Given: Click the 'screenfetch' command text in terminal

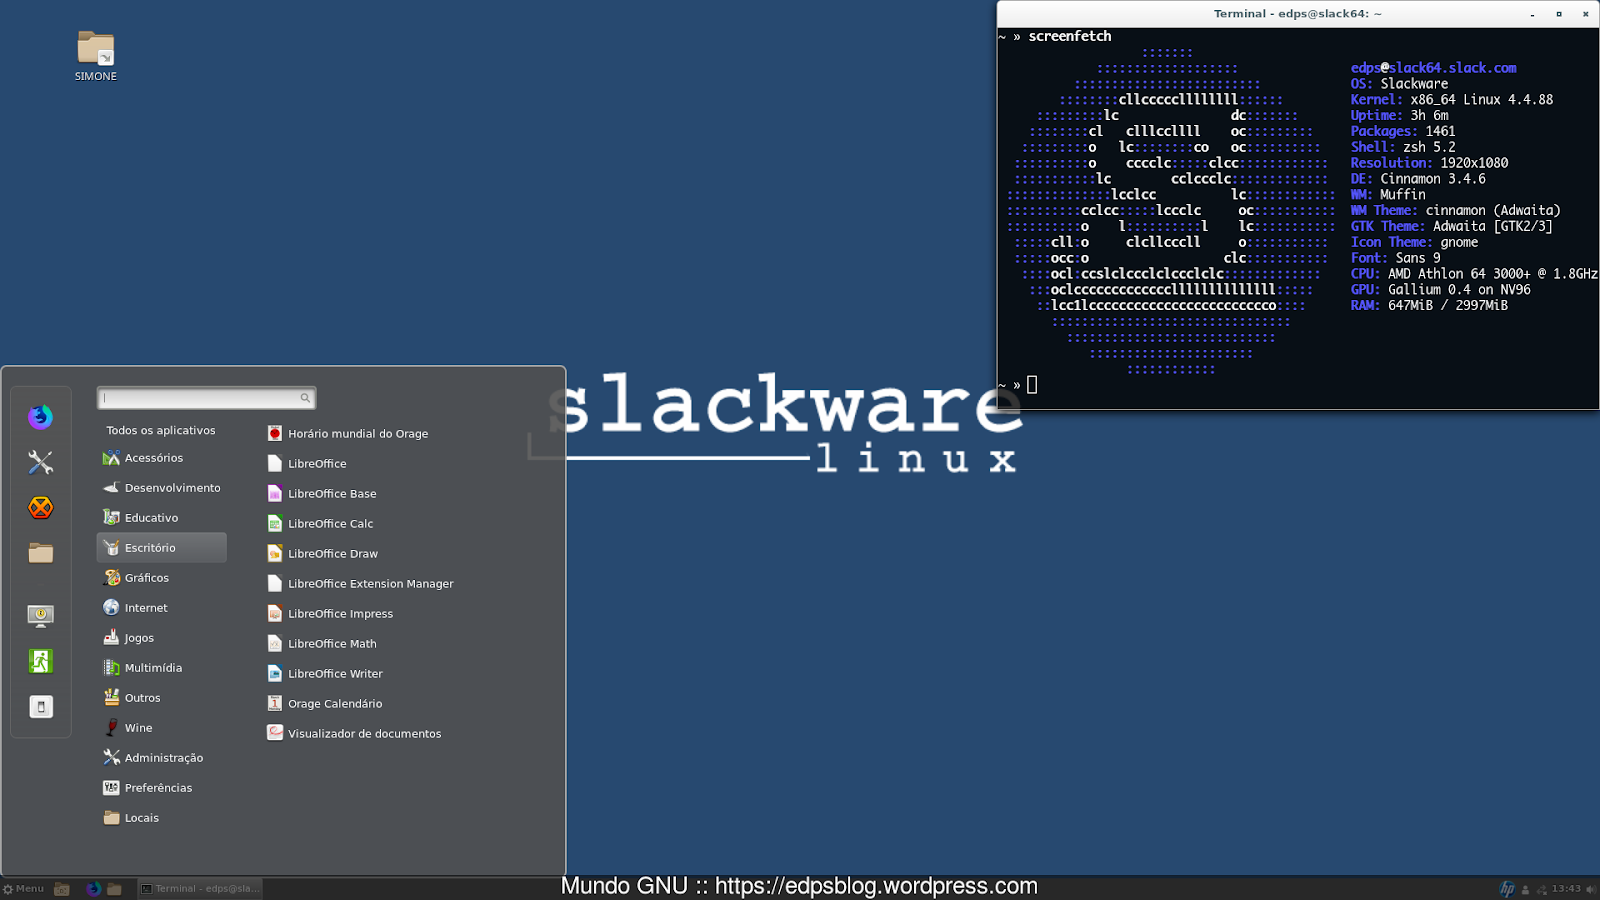Looking at the screenshot, I should click(1070, 36).
